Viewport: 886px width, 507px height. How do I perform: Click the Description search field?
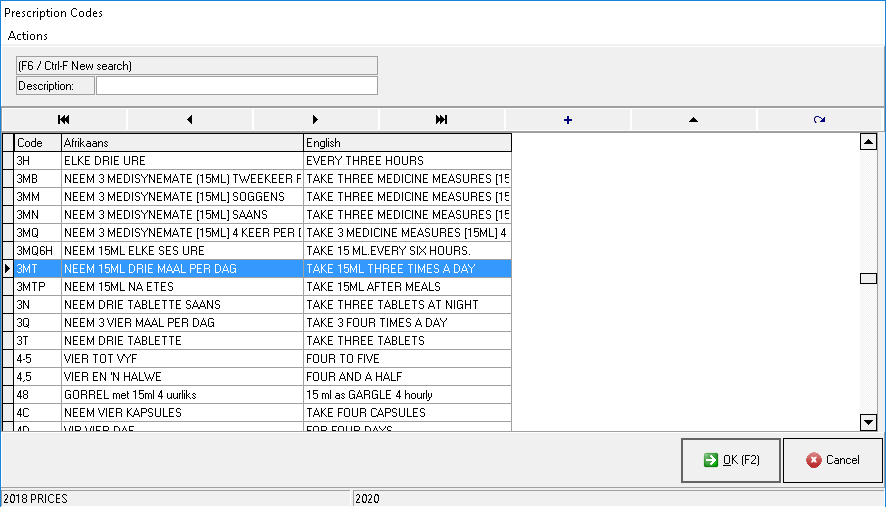click(237, 86)
